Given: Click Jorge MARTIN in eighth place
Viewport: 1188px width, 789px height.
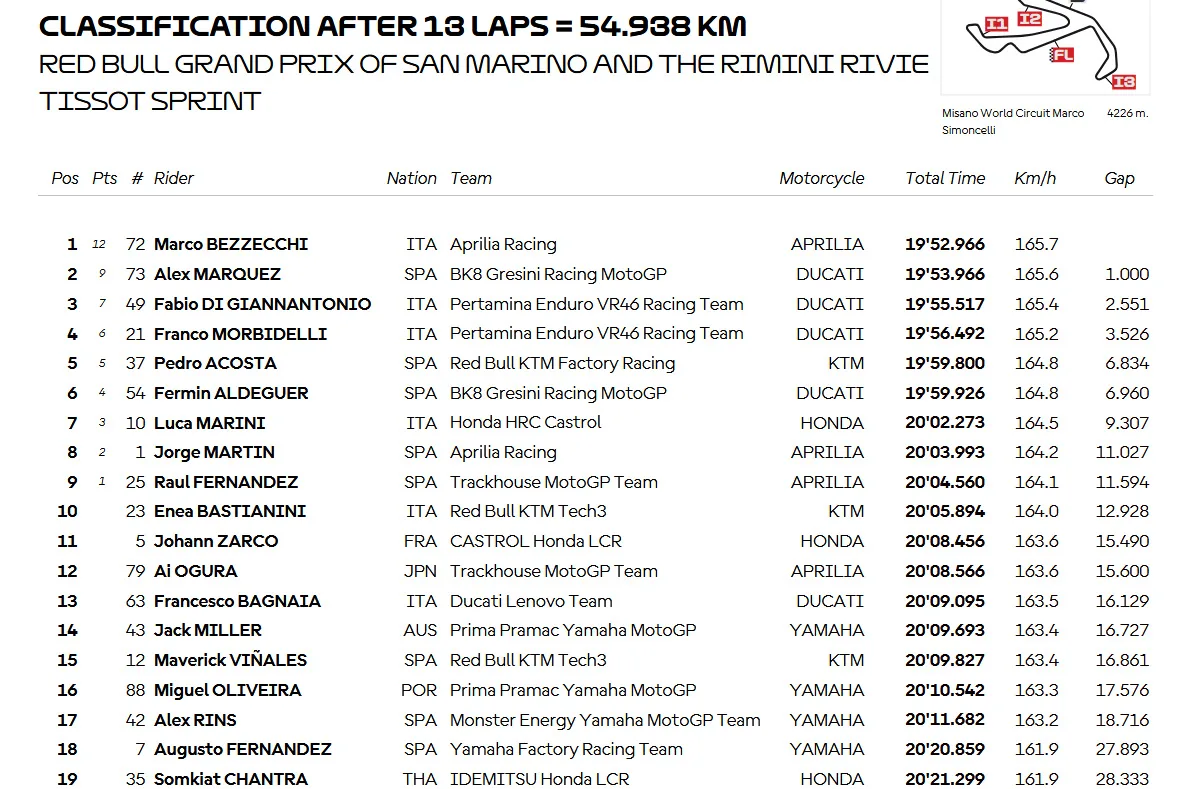Looking at the screenshot, I should click(x=214, y=452).
